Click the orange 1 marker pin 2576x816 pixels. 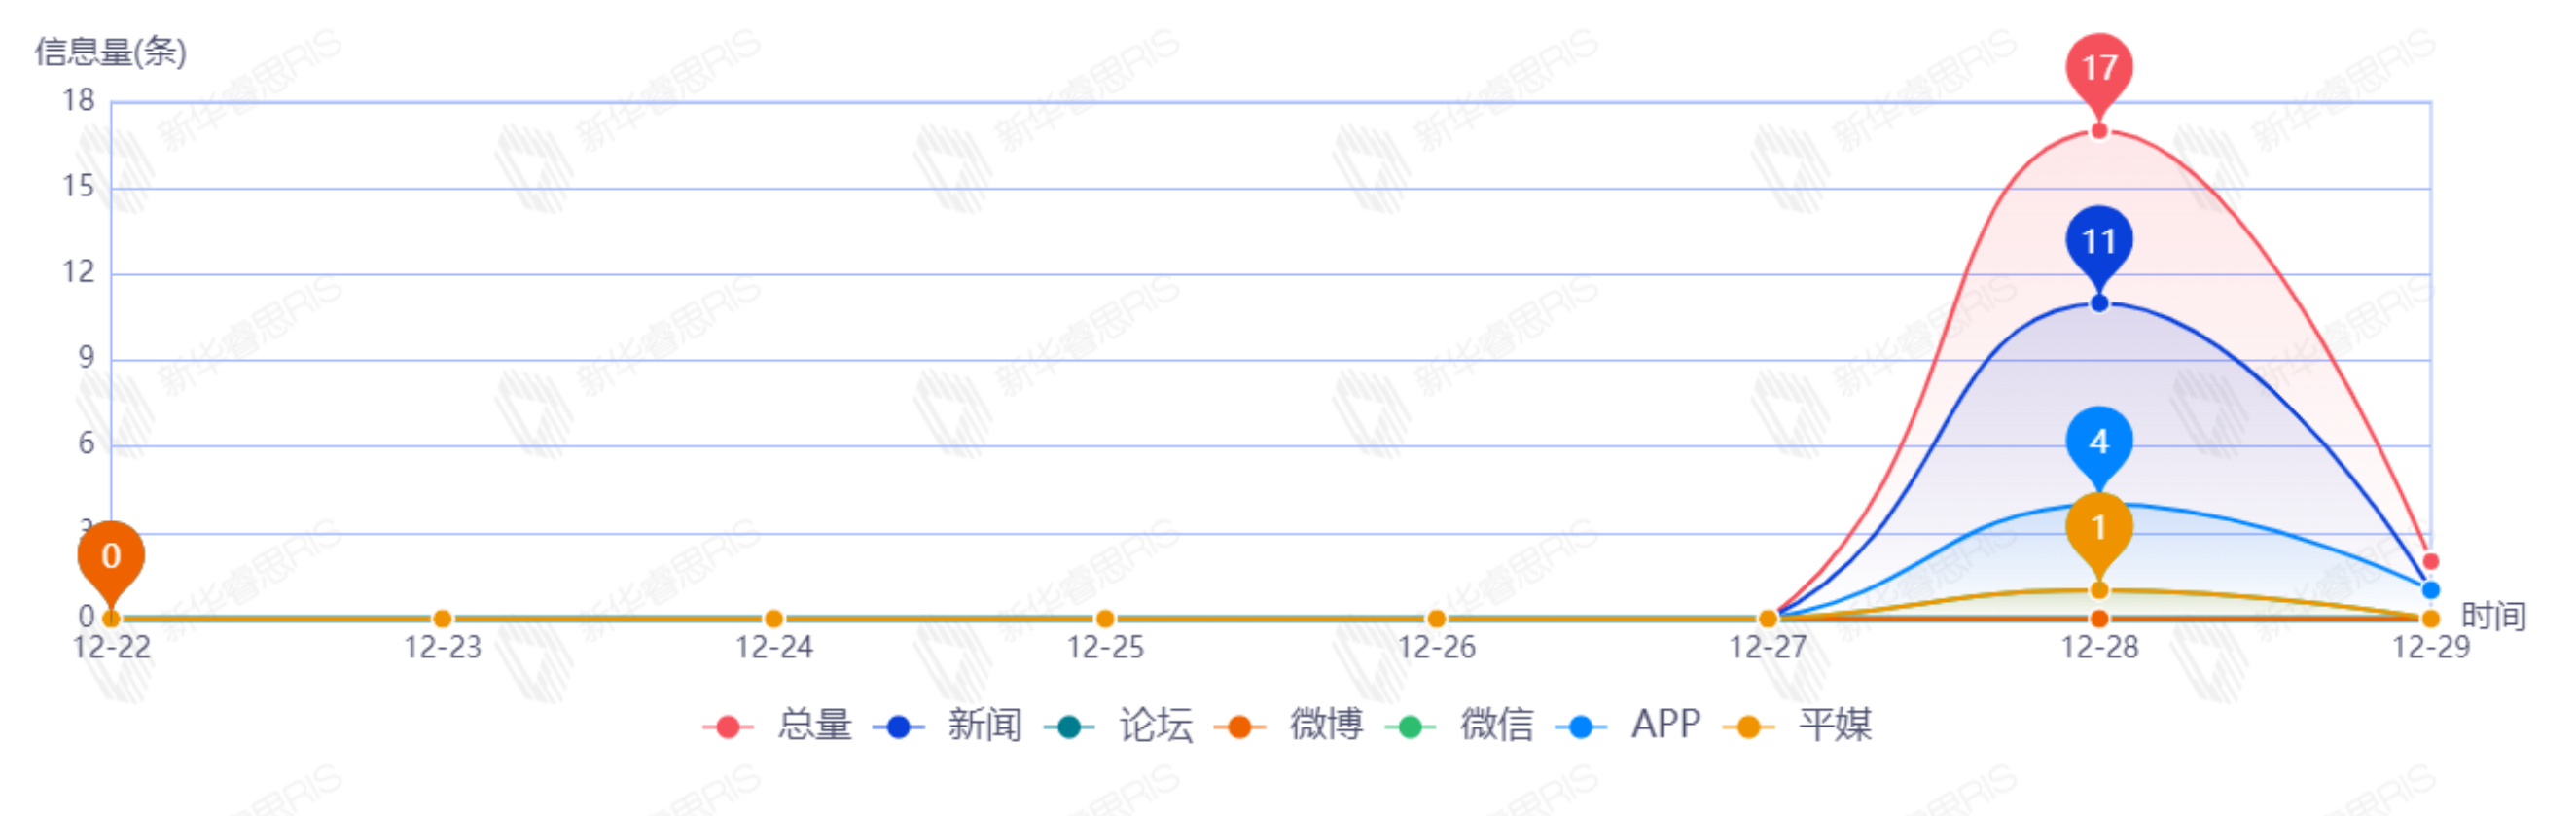coord(2099,527)
